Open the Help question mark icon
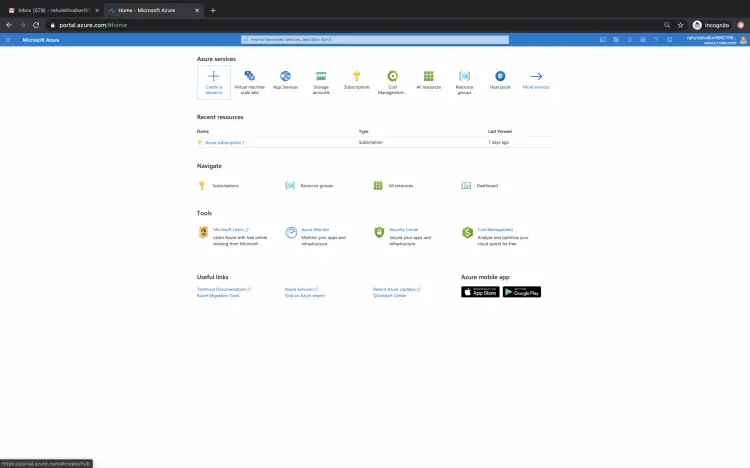Image resolution: width=750 pixels, height=468 pixels. [x=656, y=40]
